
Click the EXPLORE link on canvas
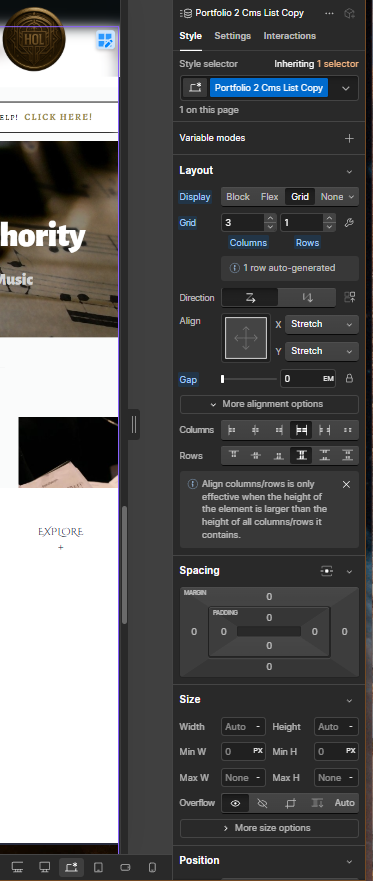pos(61,532)
